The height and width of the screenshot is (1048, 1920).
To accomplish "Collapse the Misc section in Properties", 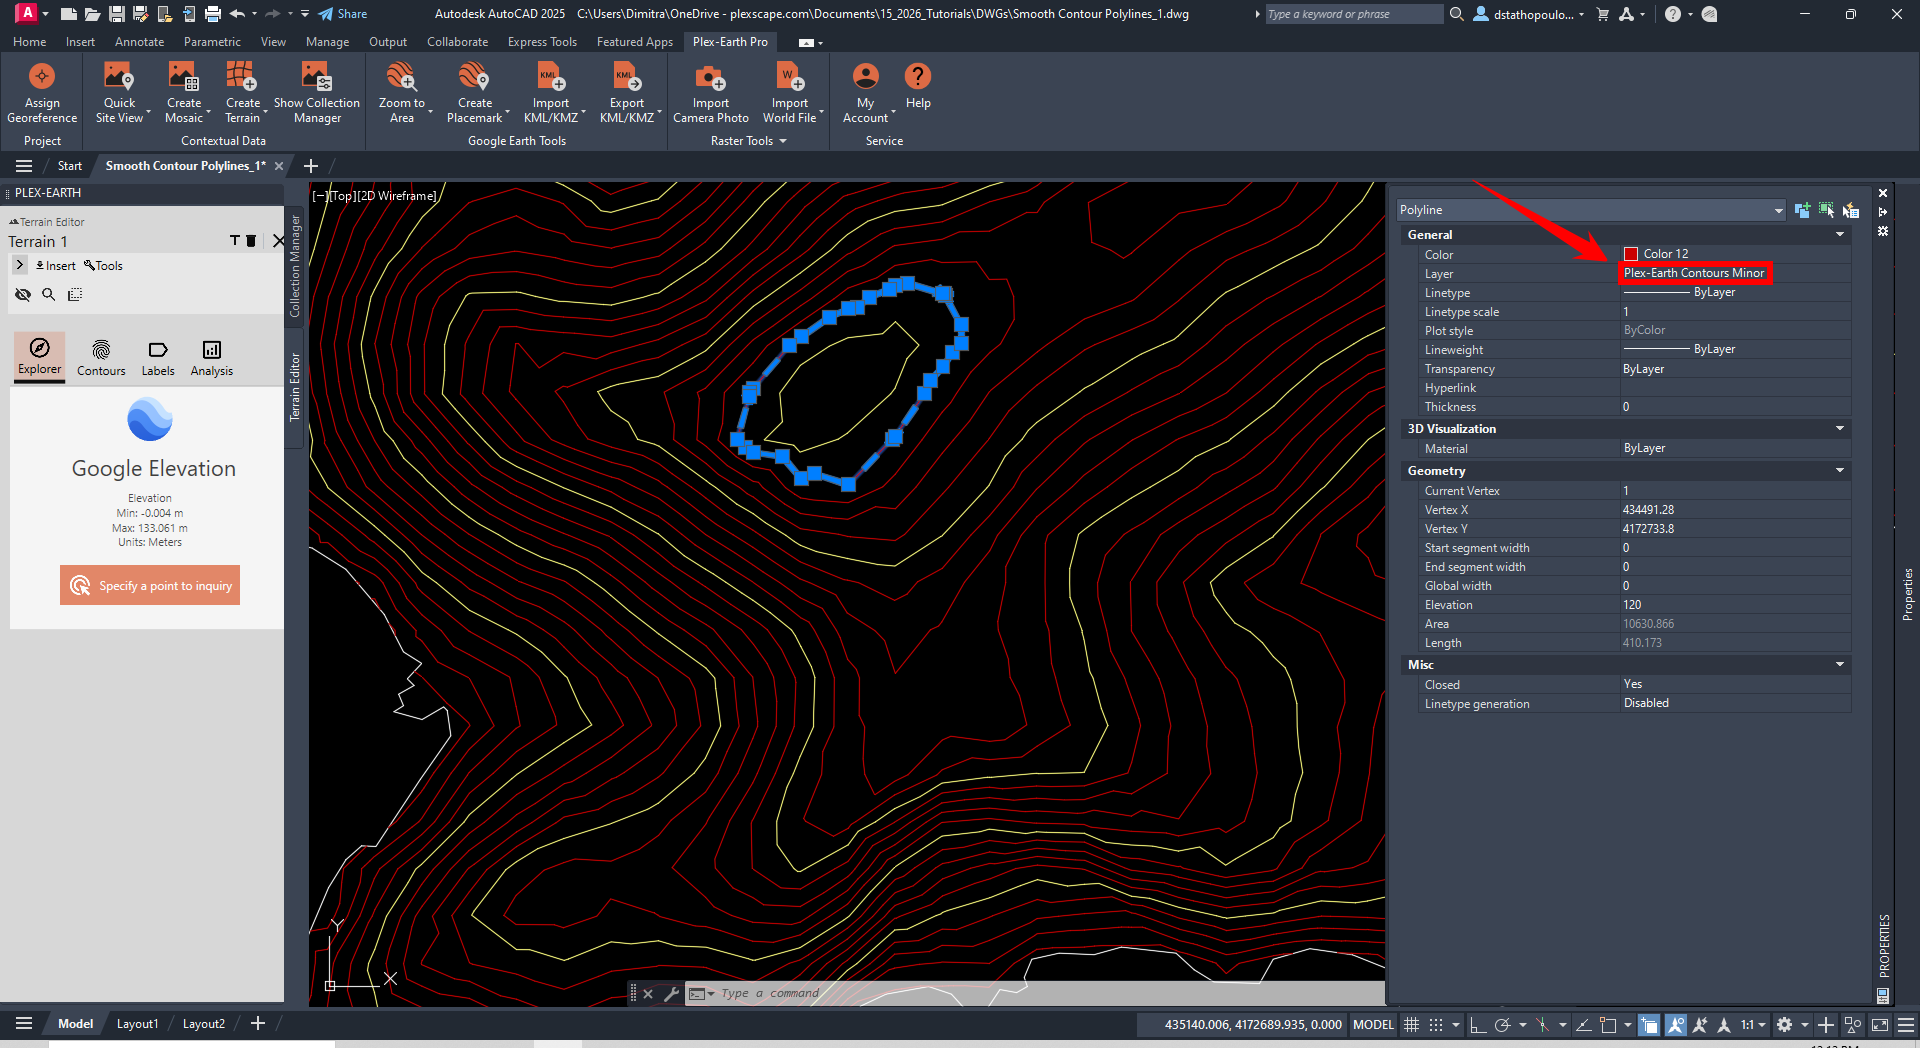I will point(1840,664).
